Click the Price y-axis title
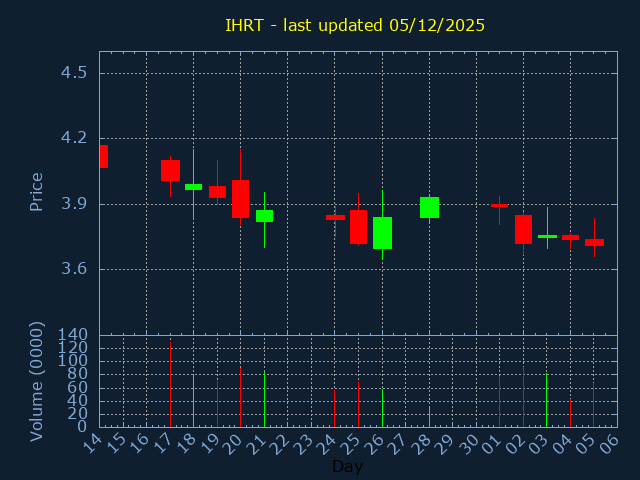This screenshot has width=640, height=480. tap(37, 191)
